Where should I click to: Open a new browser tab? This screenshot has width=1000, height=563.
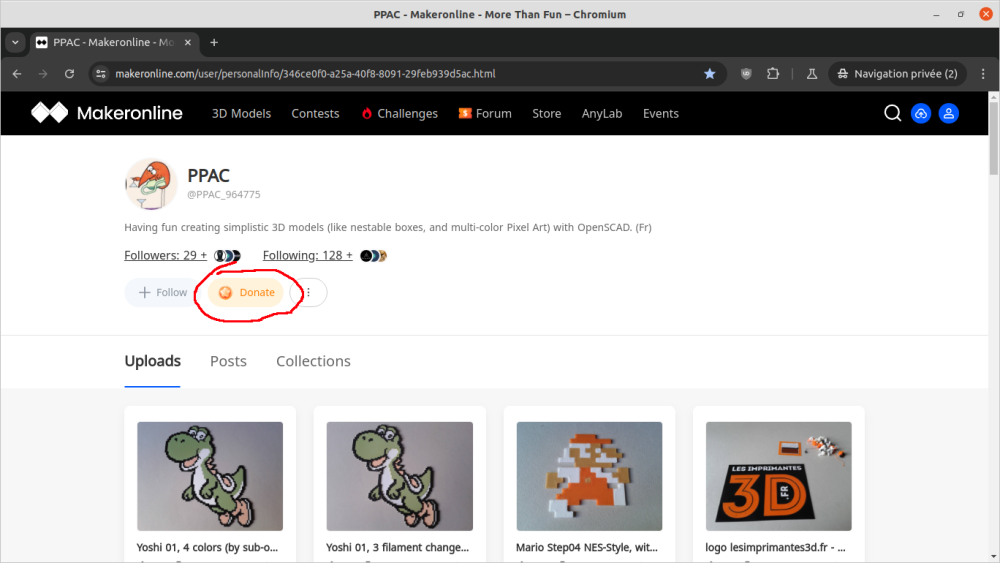pos(214,42)
